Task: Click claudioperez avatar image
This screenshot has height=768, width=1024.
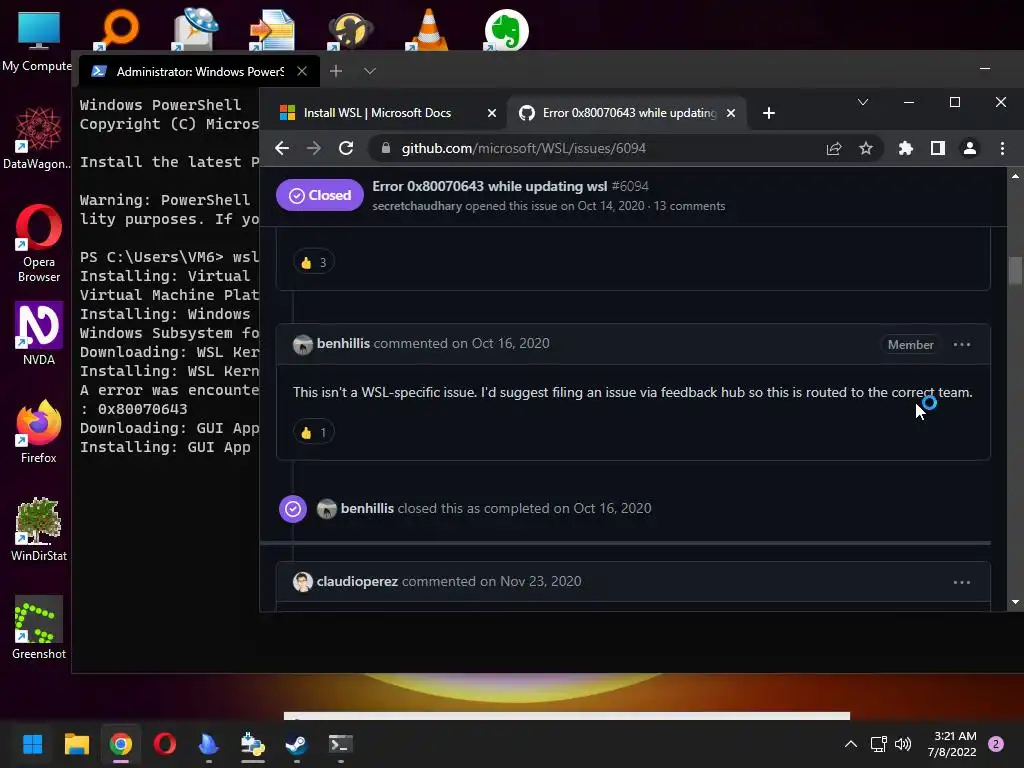Action: coord(302,582)
